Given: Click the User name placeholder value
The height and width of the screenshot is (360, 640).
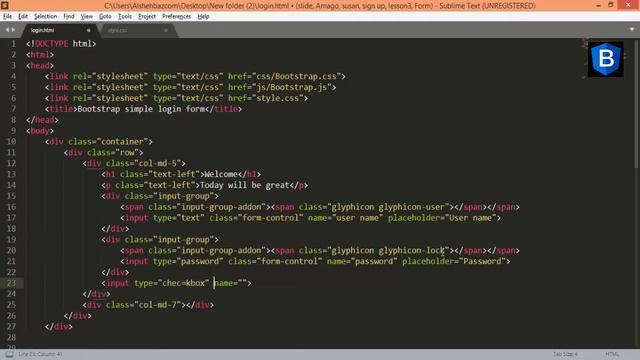Looking at the screenshot, I should (470, 218).
